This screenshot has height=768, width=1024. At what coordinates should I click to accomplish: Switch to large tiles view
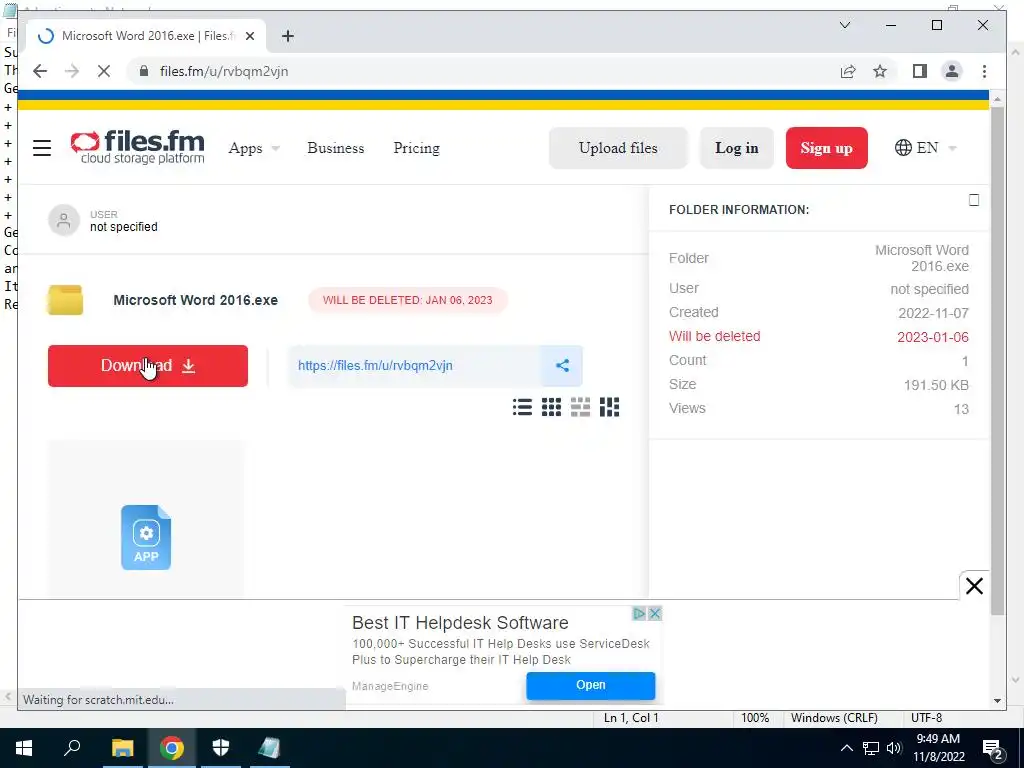coord(580,407)
